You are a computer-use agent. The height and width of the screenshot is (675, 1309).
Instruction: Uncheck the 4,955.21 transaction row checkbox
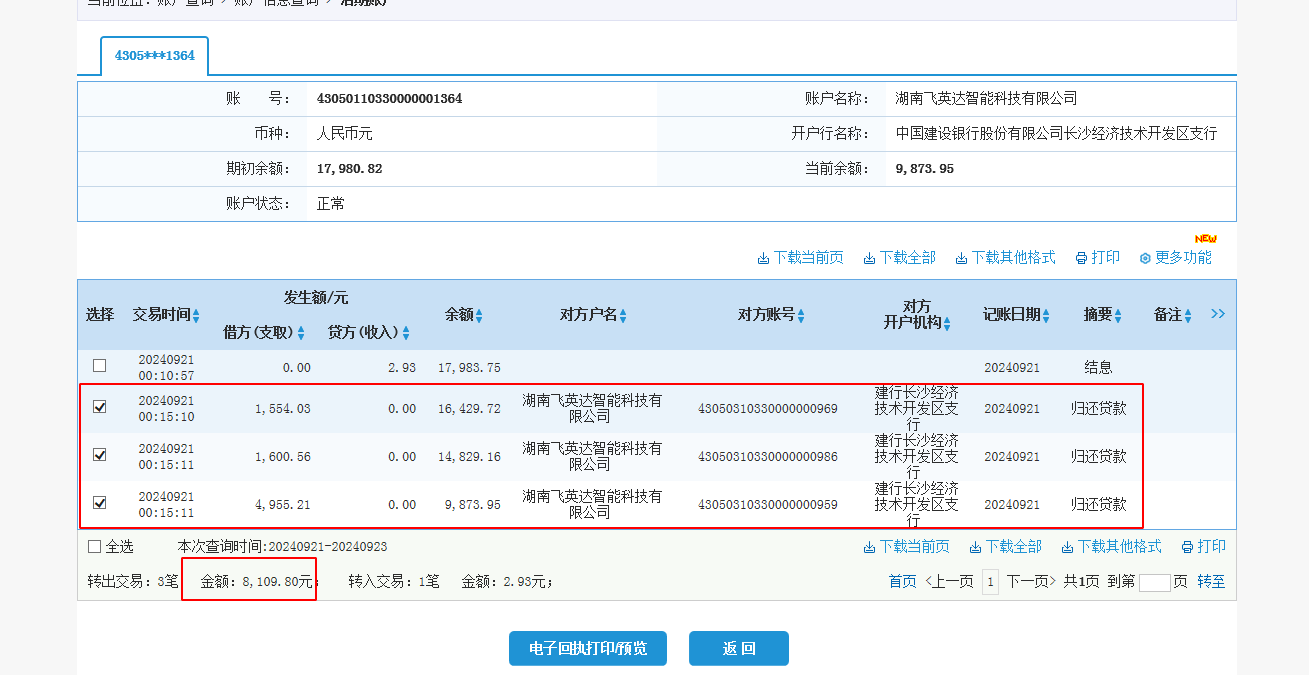pos(99,503)
